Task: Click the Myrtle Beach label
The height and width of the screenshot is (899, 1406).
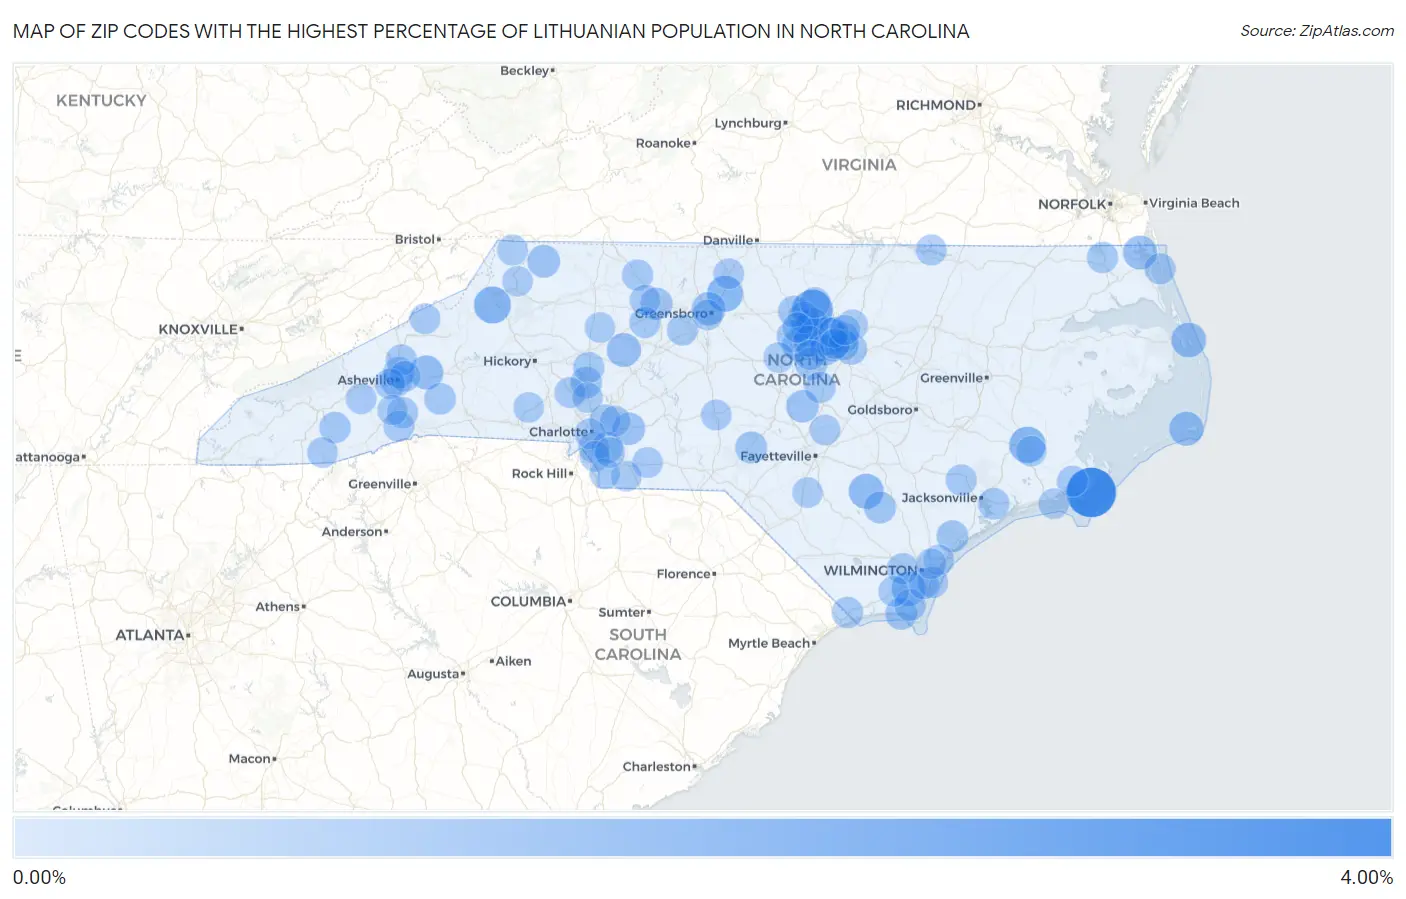Action: [x=769, y=643]
